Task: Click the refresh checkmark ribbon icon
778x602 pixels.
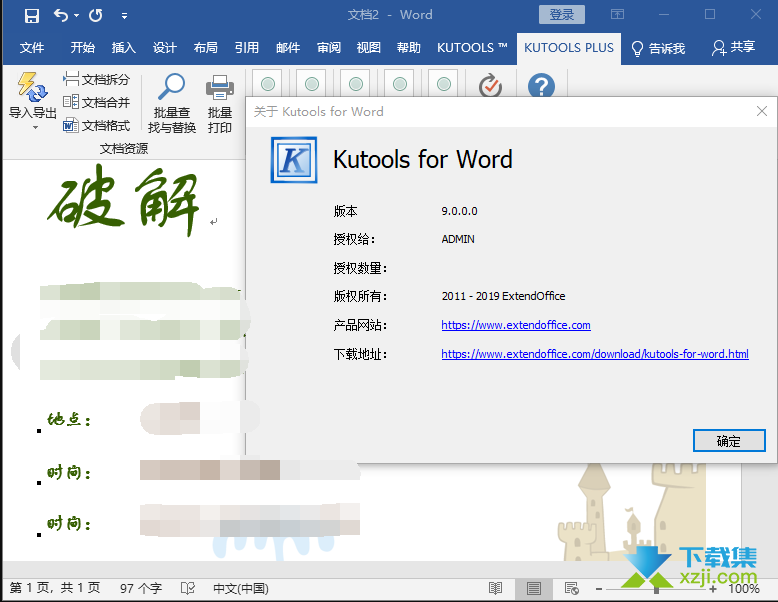Action: [x=490, y=85]
